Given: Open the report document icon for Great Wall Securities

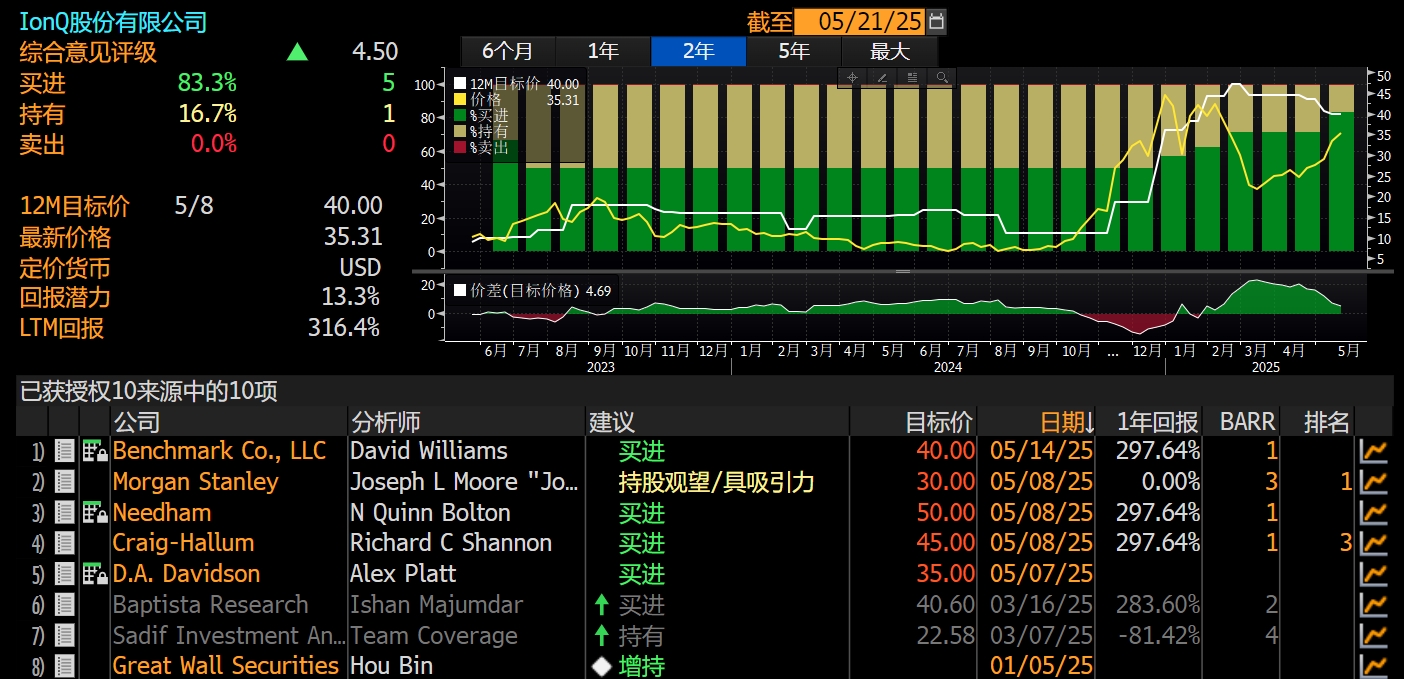Looking at the screenshot, I should tap(64, 666).
